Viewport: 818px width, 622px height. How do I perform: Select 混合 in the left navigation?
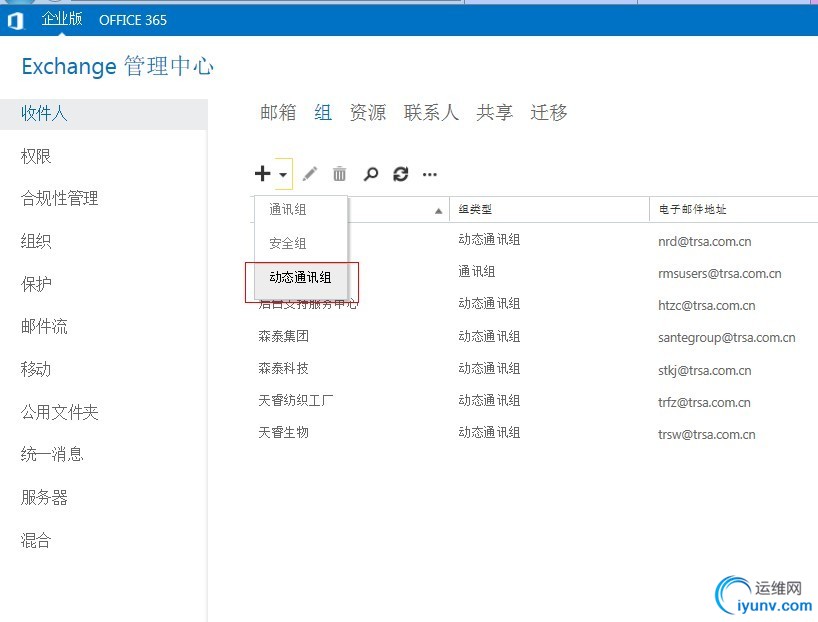pyautogui.click(x=35, y=540)
